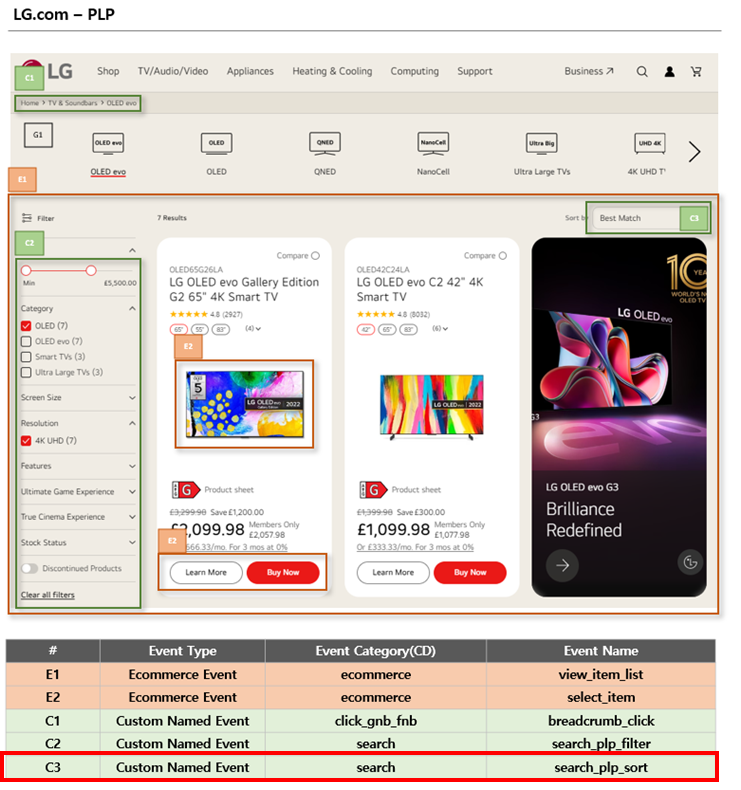Check the Smart TVs (3) checkbox
741x790 pixels.
click(x=27, y=357)
